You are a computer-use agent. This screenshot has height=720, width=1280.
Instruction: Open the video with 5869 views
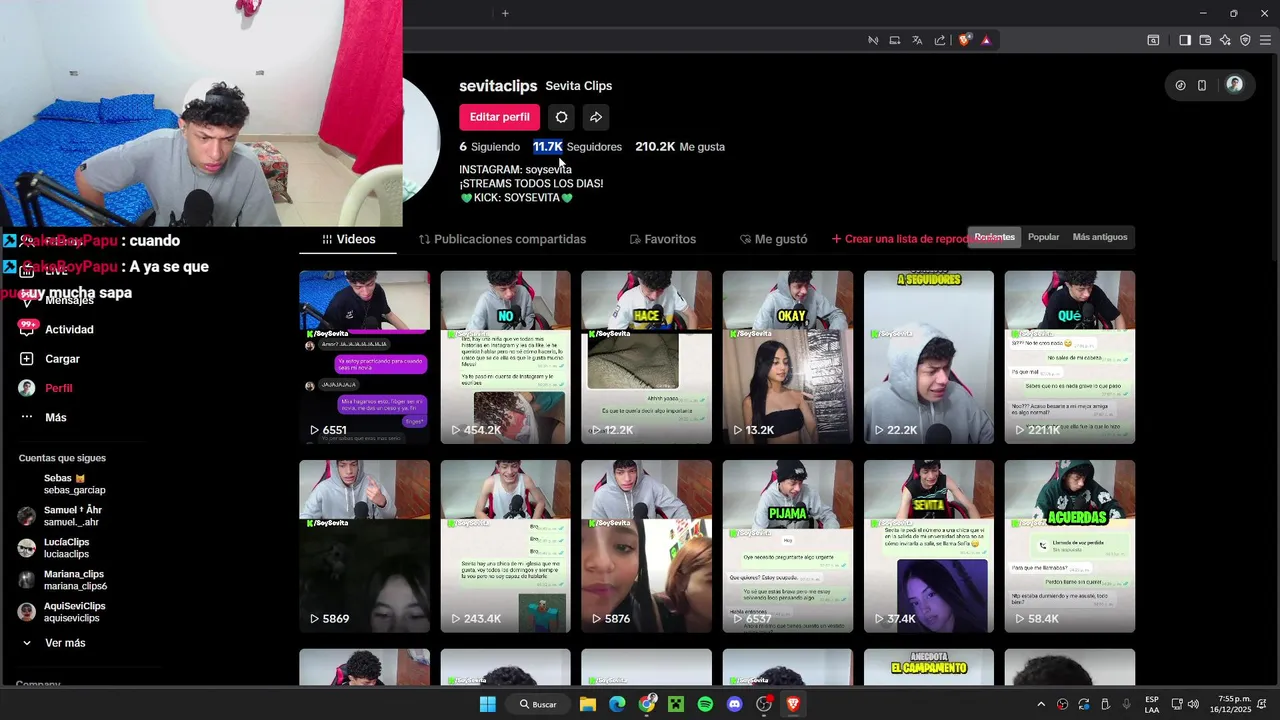[364, 546]
